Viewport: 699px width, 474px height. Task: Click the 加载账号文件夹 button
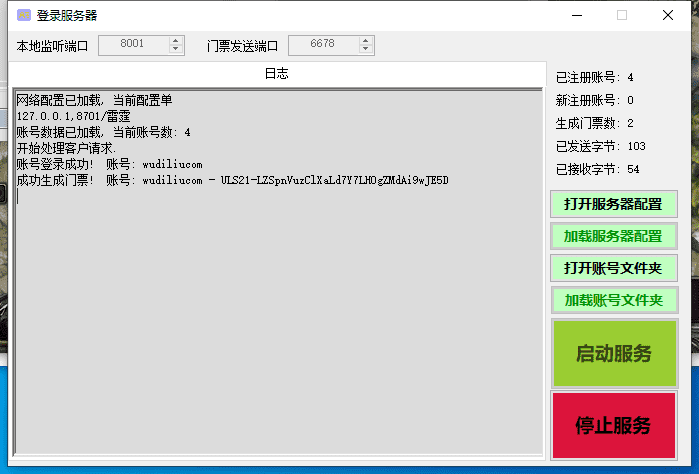click(x=614, y=300)
